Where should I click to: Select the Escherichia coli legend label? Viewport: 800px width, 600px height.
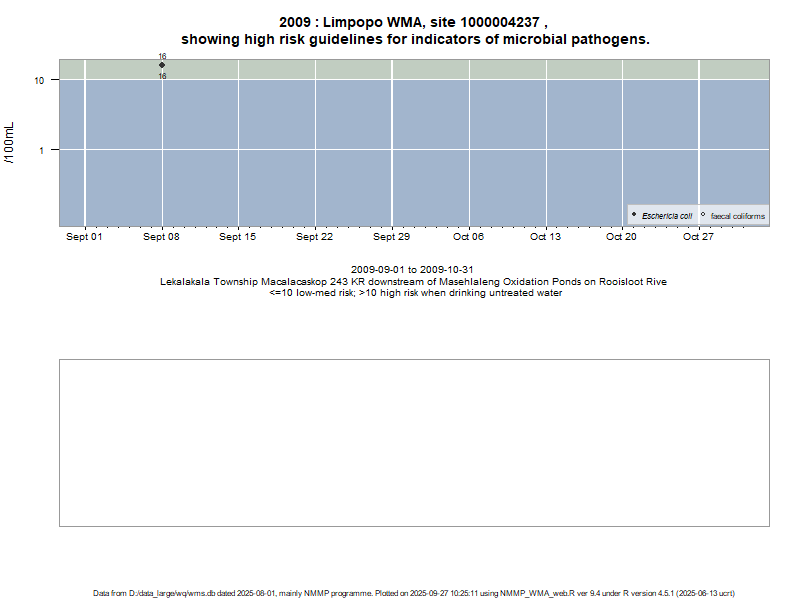[667, 216]
